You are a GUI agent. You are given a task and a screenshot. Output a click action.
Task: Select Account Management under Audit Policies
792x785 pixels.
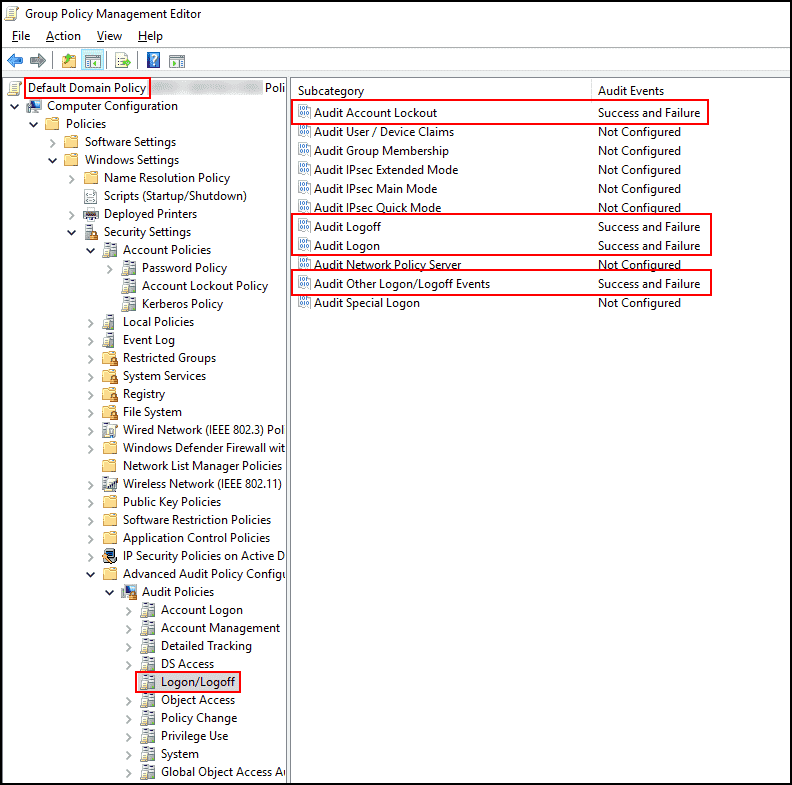click(220, 628)
